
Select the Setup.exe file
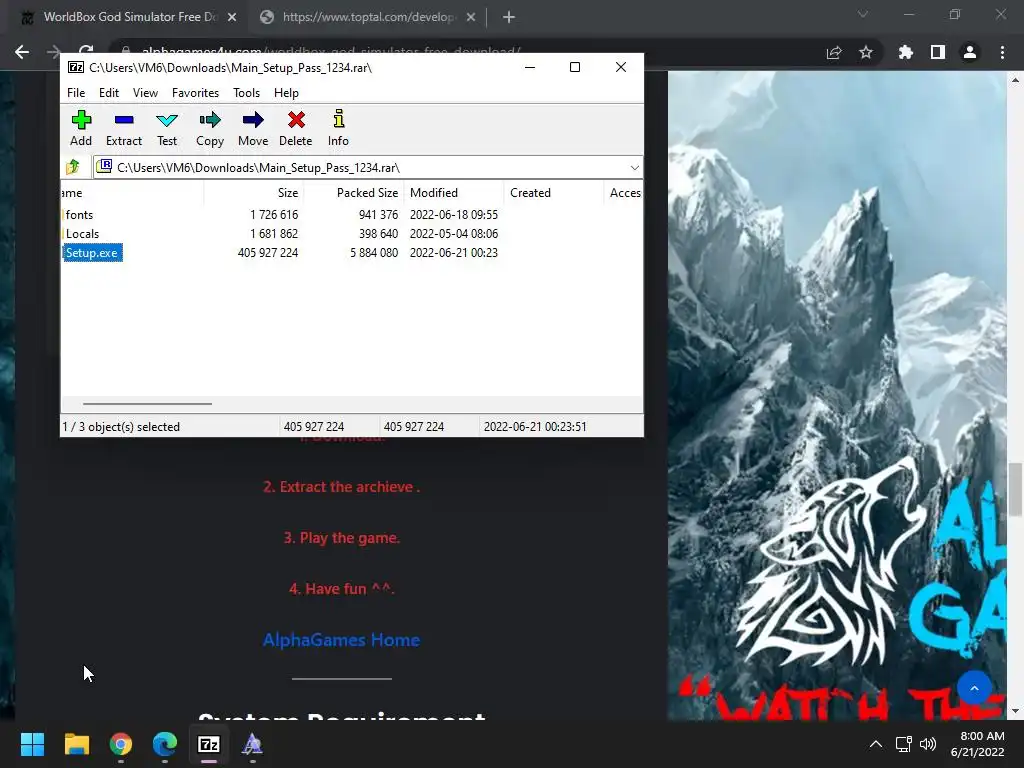click(x=91, y=253)
